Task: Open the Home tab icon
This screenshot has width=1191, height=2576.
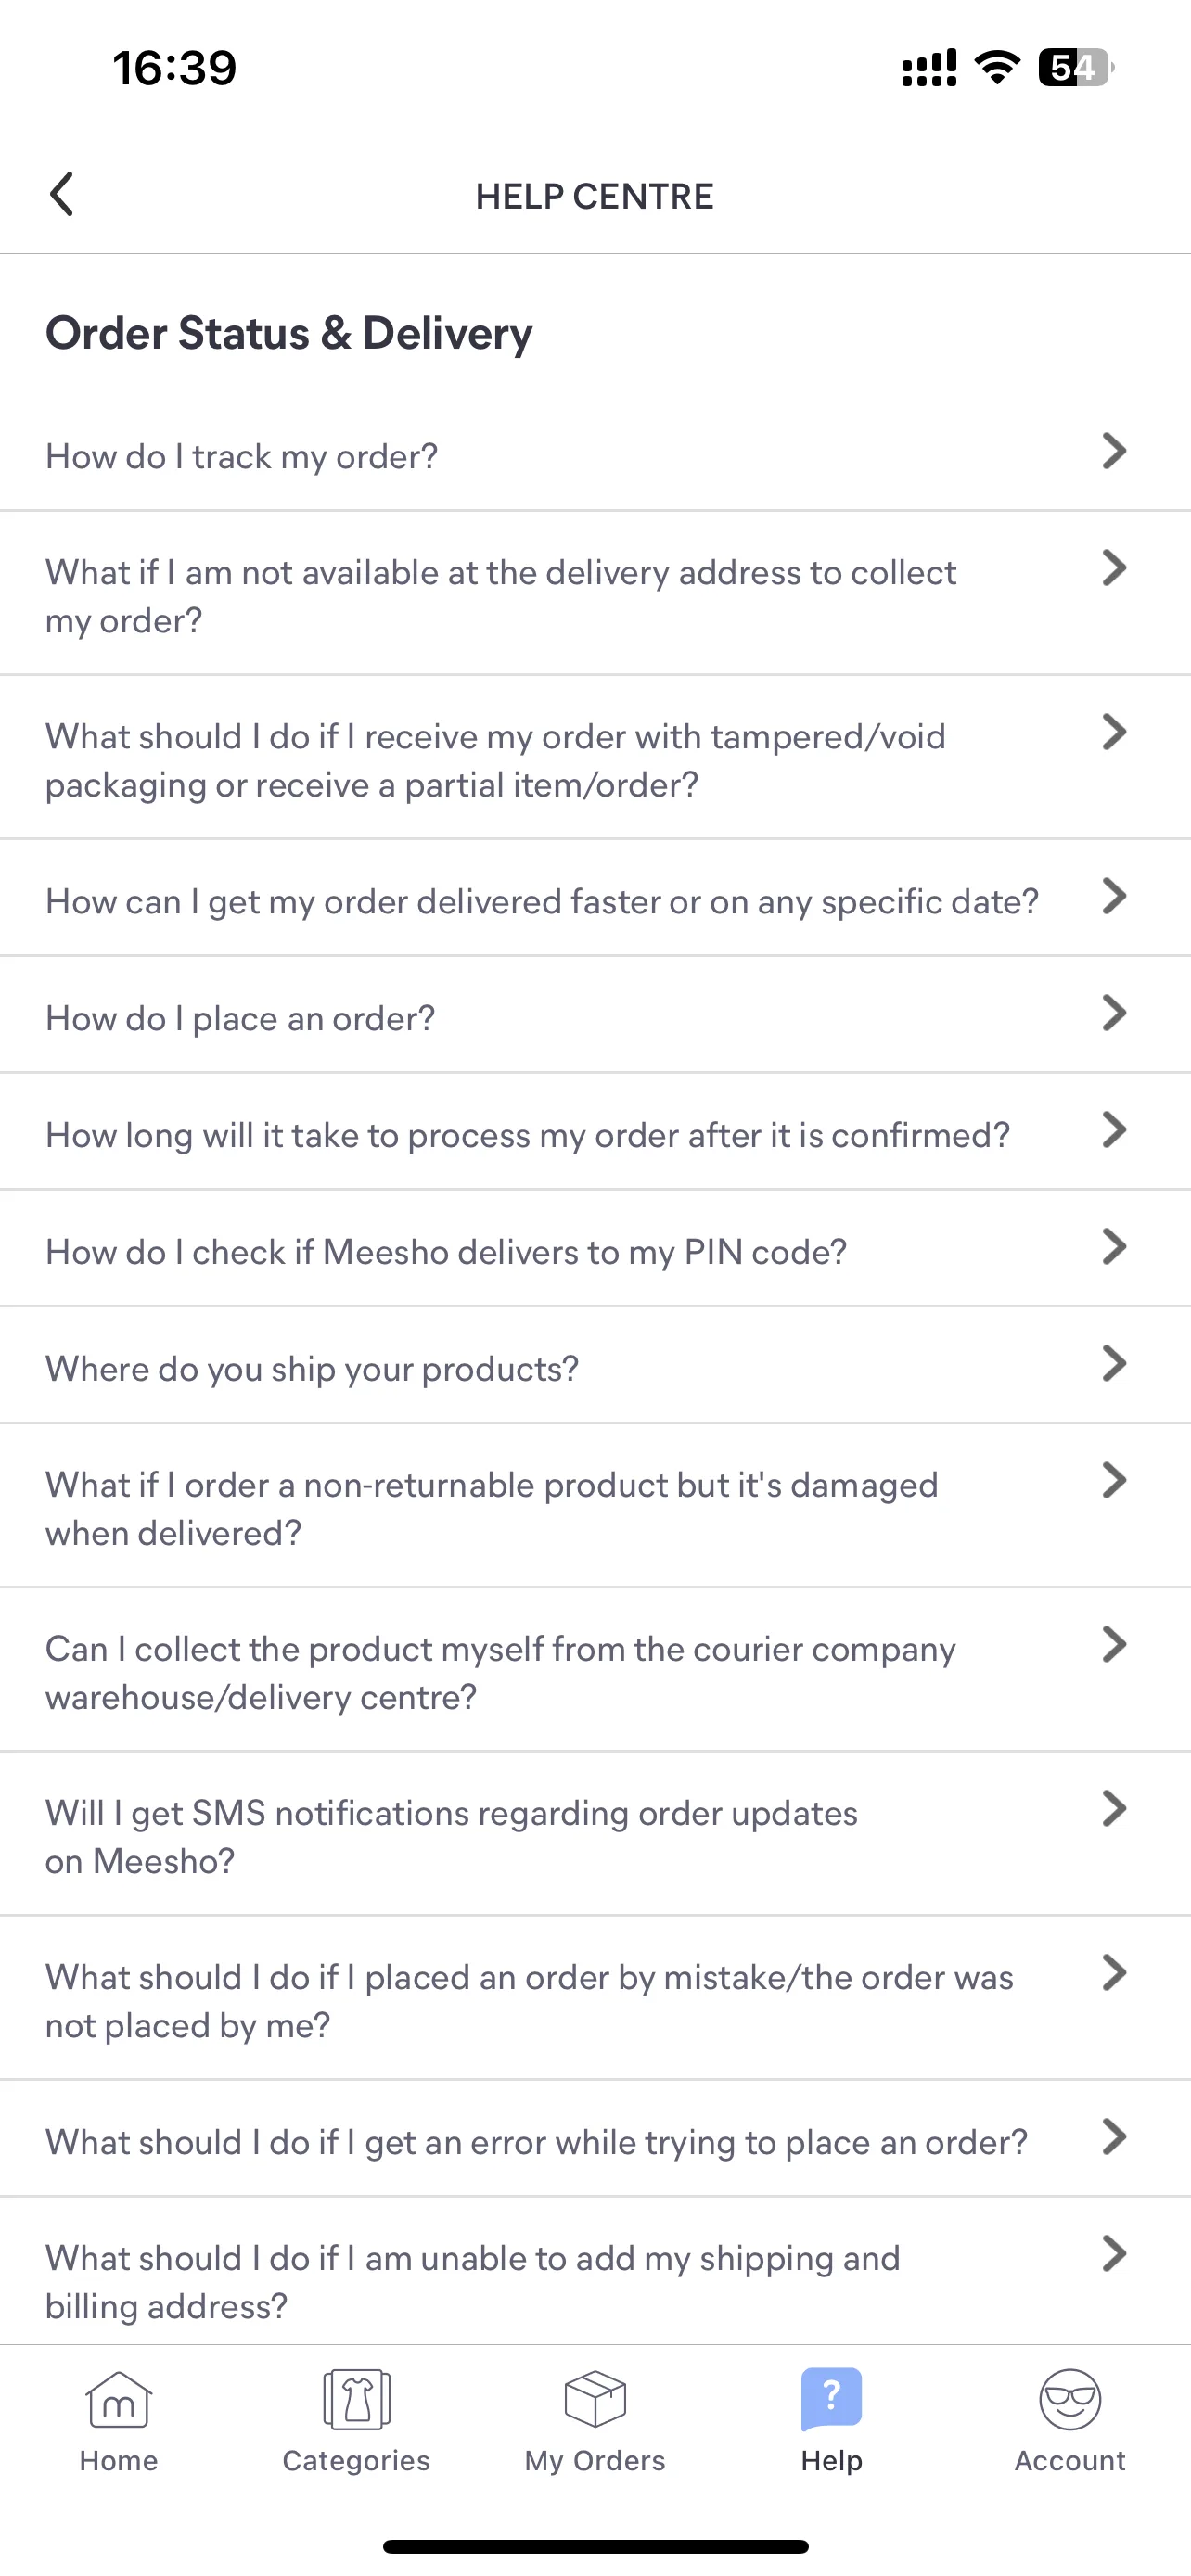Action: coord(119,2399)
